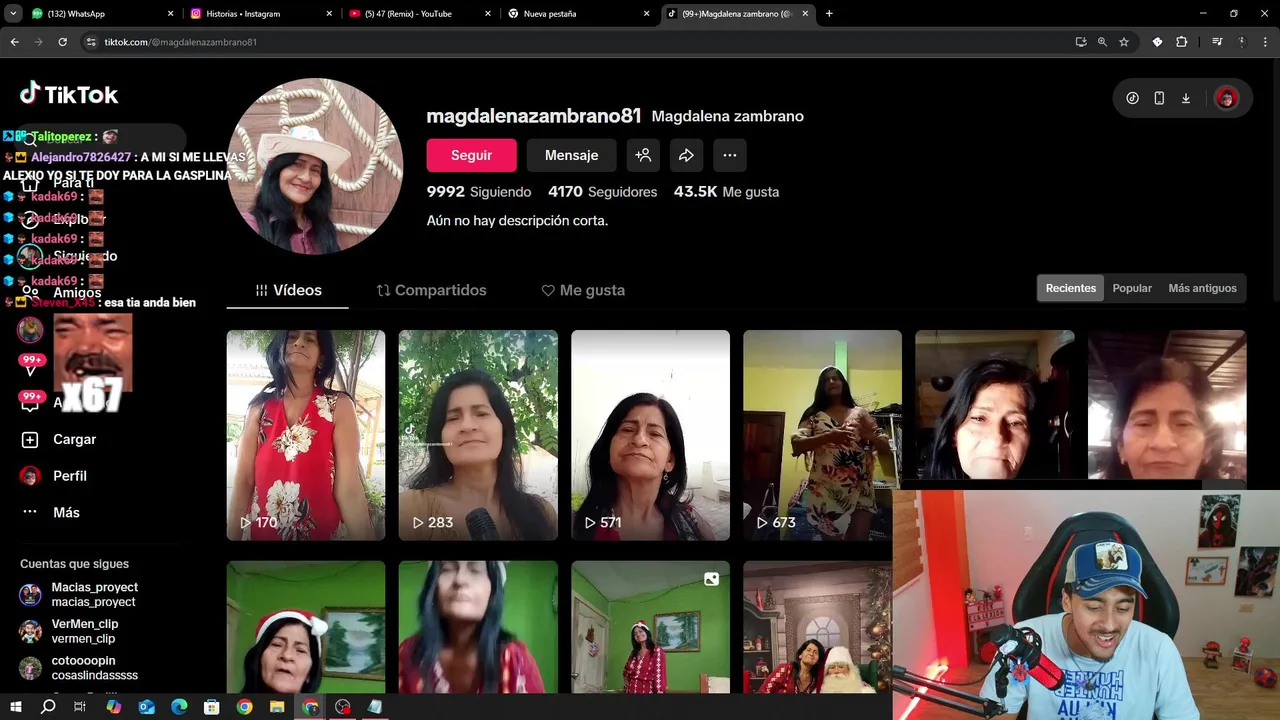Open the photo post with green room
1280x720 pixels.
pyautogui.click(x=650, y=627)
